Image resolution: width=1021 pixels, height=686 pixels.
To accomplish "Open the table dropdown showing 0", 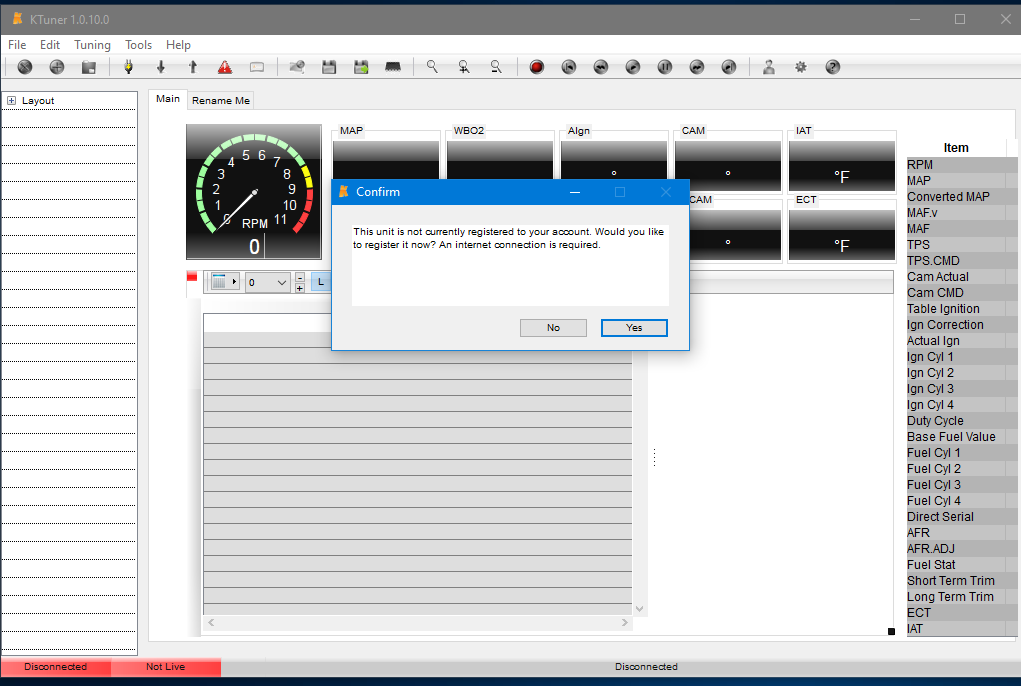I will [268, 282].
